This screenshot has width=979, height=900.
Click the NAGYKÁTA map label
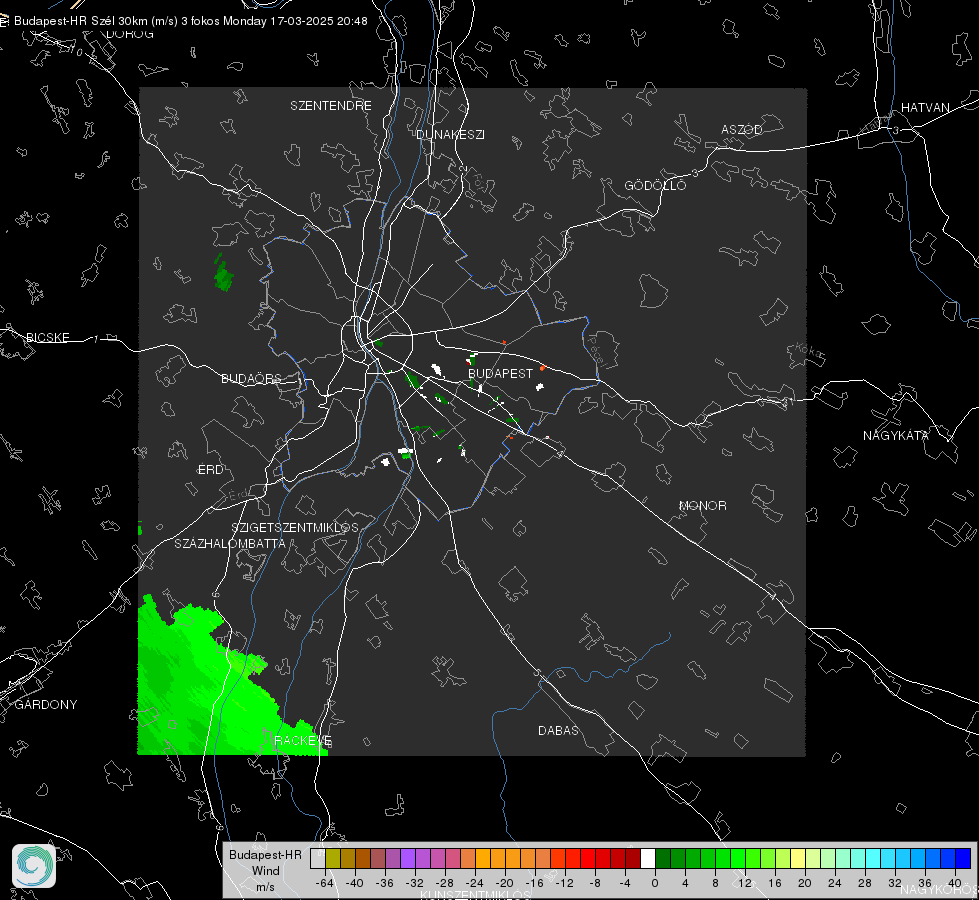[x=896, y=436]
